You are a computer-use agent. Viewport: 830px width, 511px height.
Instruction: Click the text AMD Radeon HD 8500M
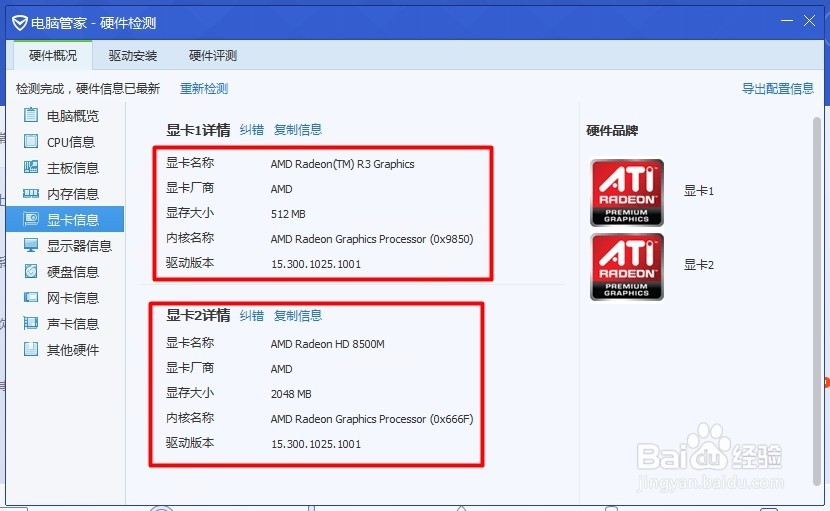(328, 344)
